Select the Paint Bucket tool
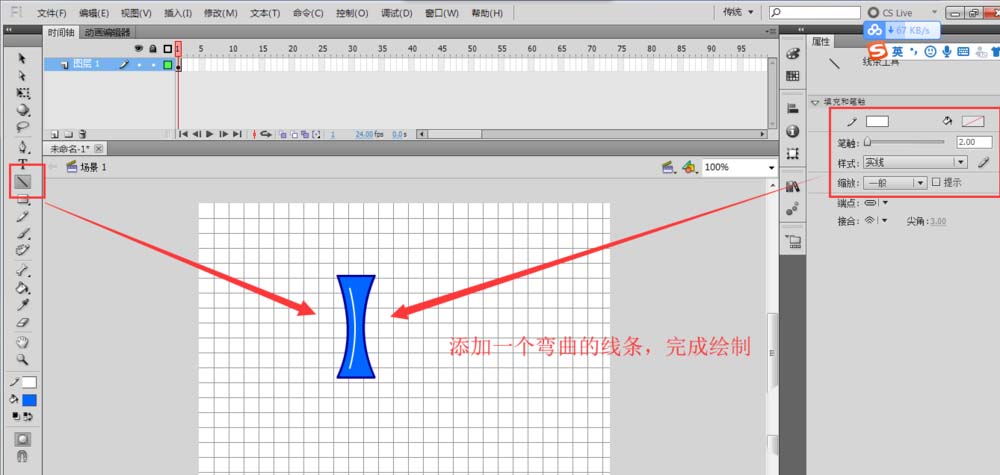This screenshot has width=1000, height=475. click(x=22, y=288)
